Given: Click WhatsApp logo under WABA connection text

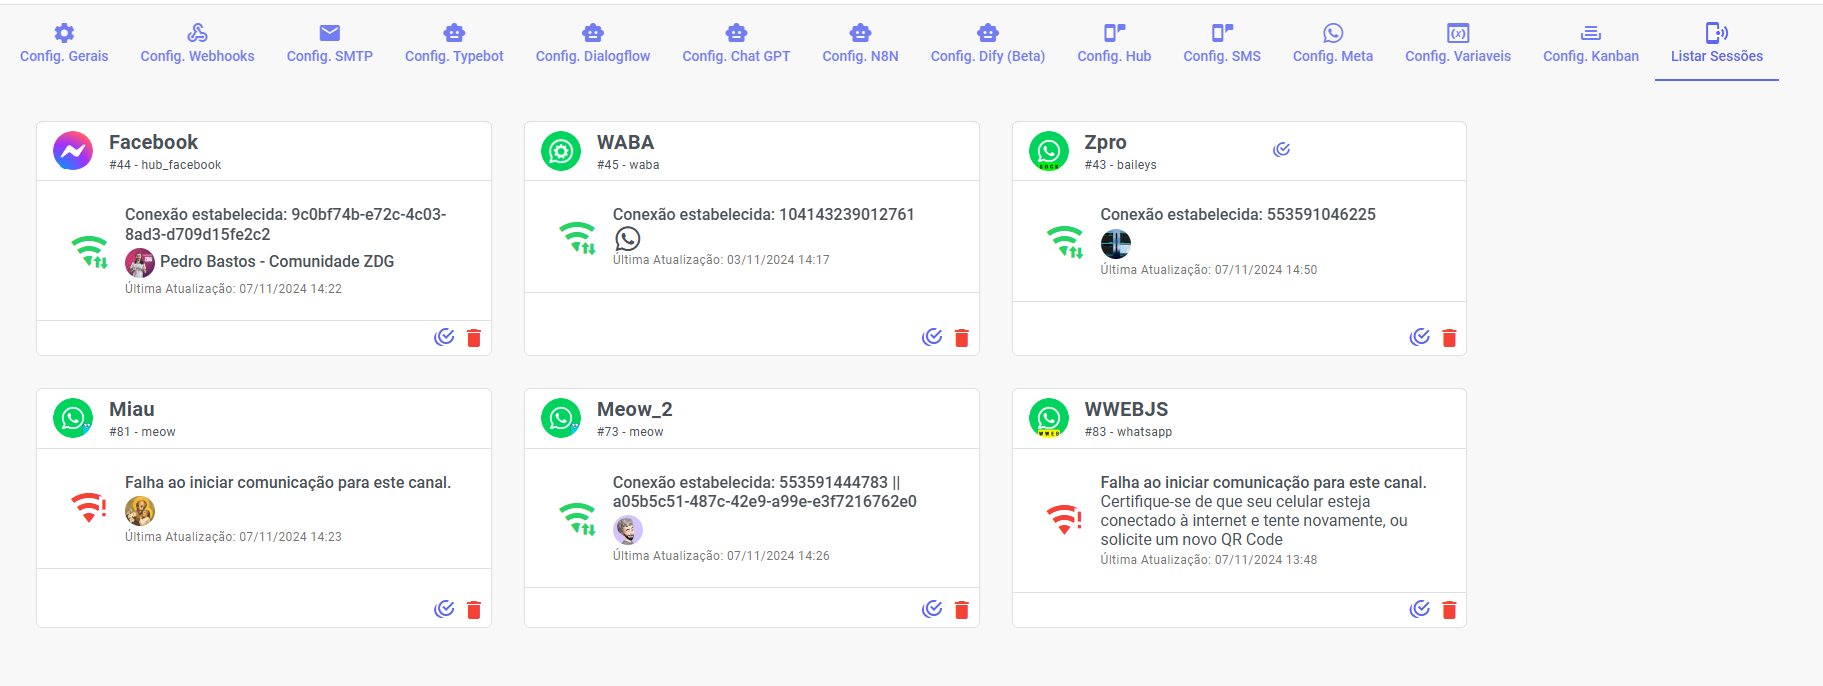Looking at the screenshot, I should coord(627,238).
